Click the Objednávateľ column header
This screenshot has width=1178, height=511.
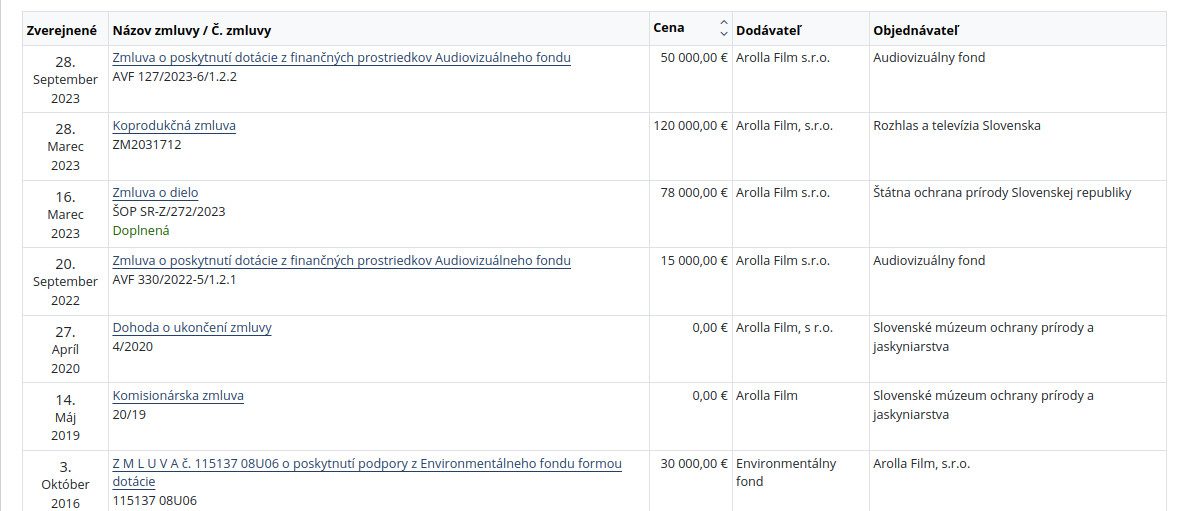916,30
